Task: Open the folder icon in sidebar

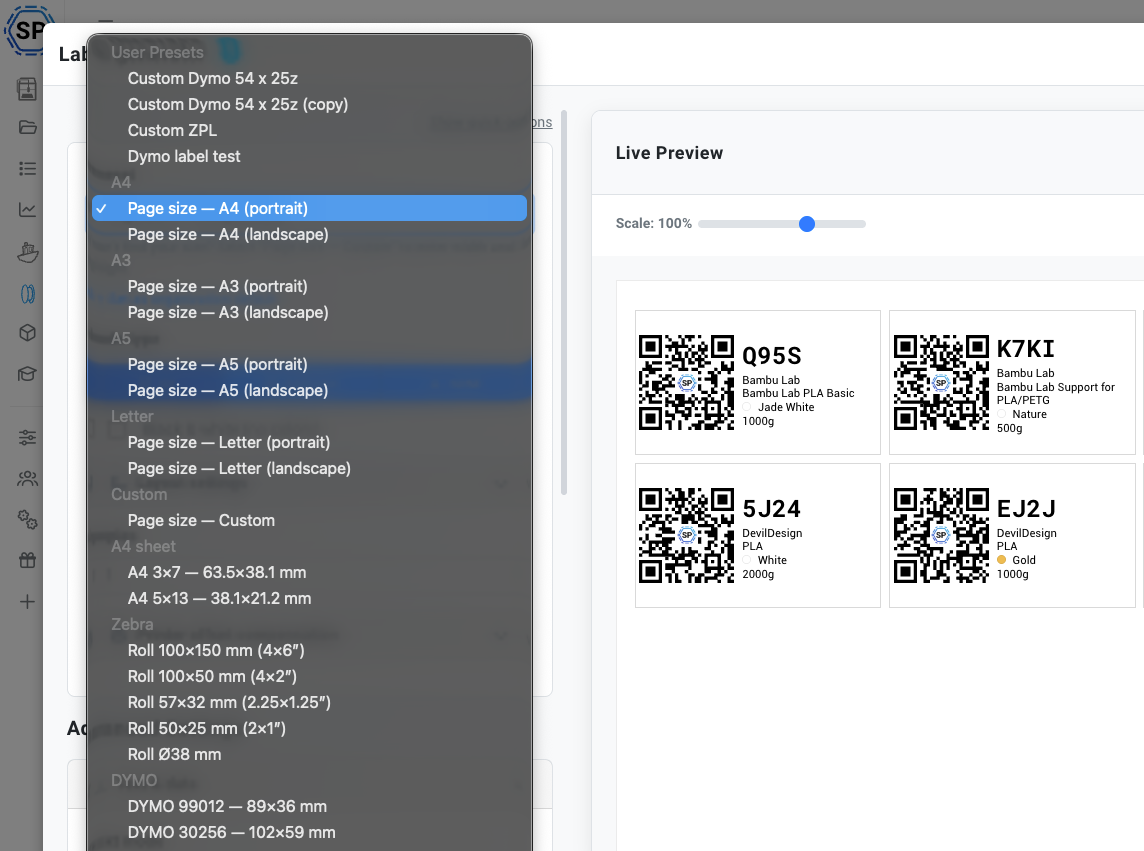Action: (x=27, y=127)
